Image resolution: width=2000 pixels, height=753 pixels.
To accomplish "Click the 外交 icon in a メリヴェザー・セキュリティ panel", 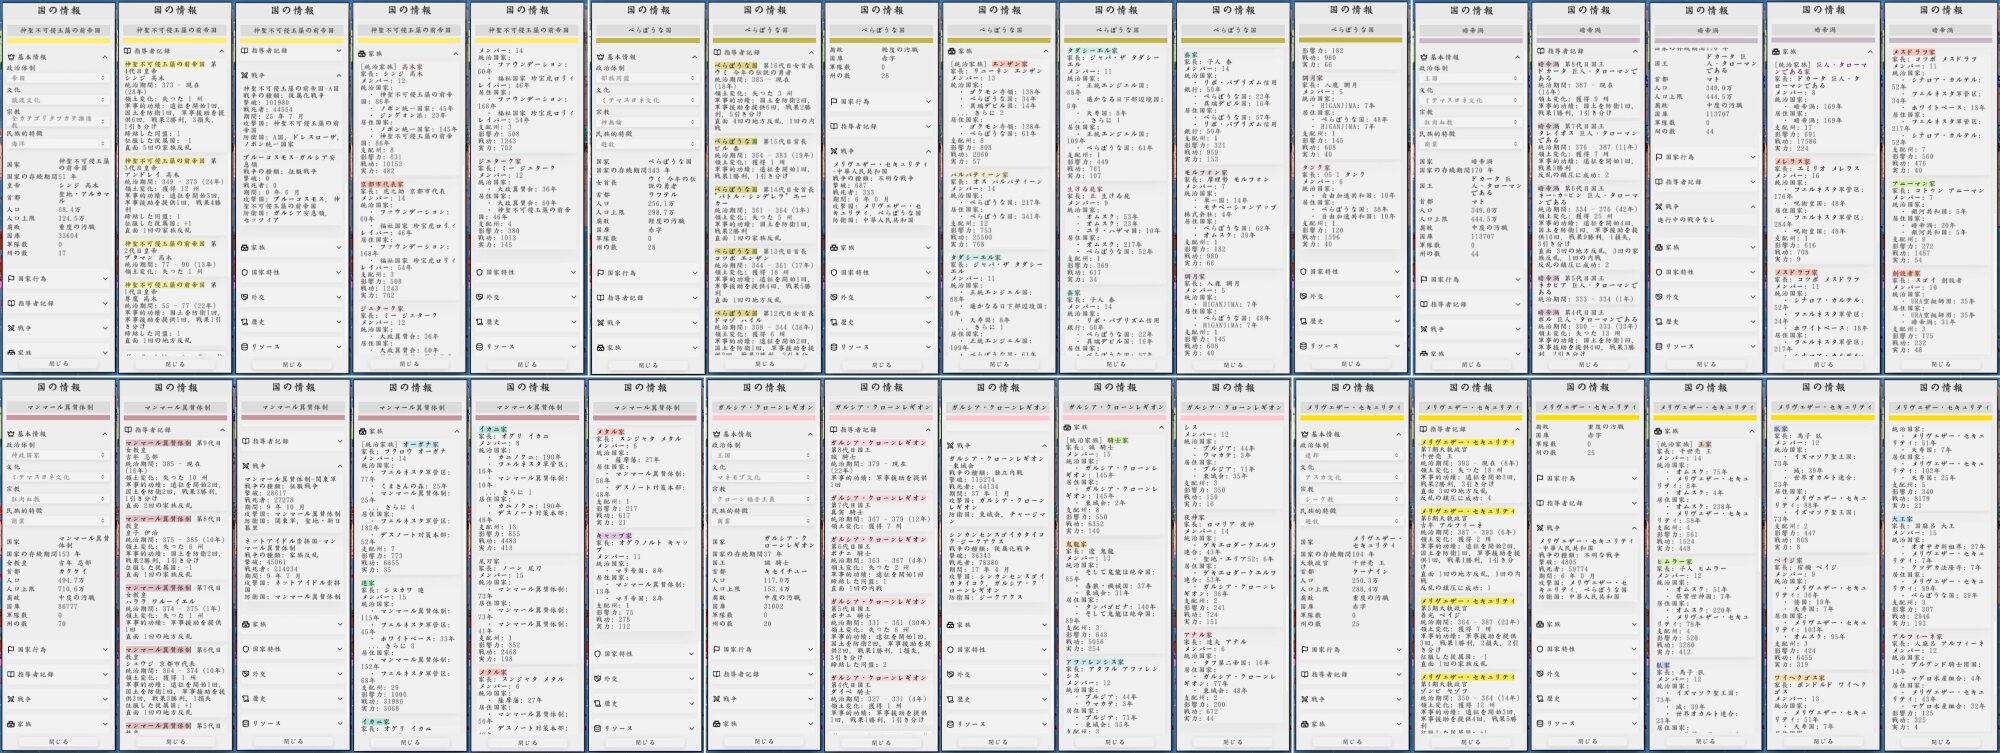I will pyautogui.click(x=1542, y=674).
